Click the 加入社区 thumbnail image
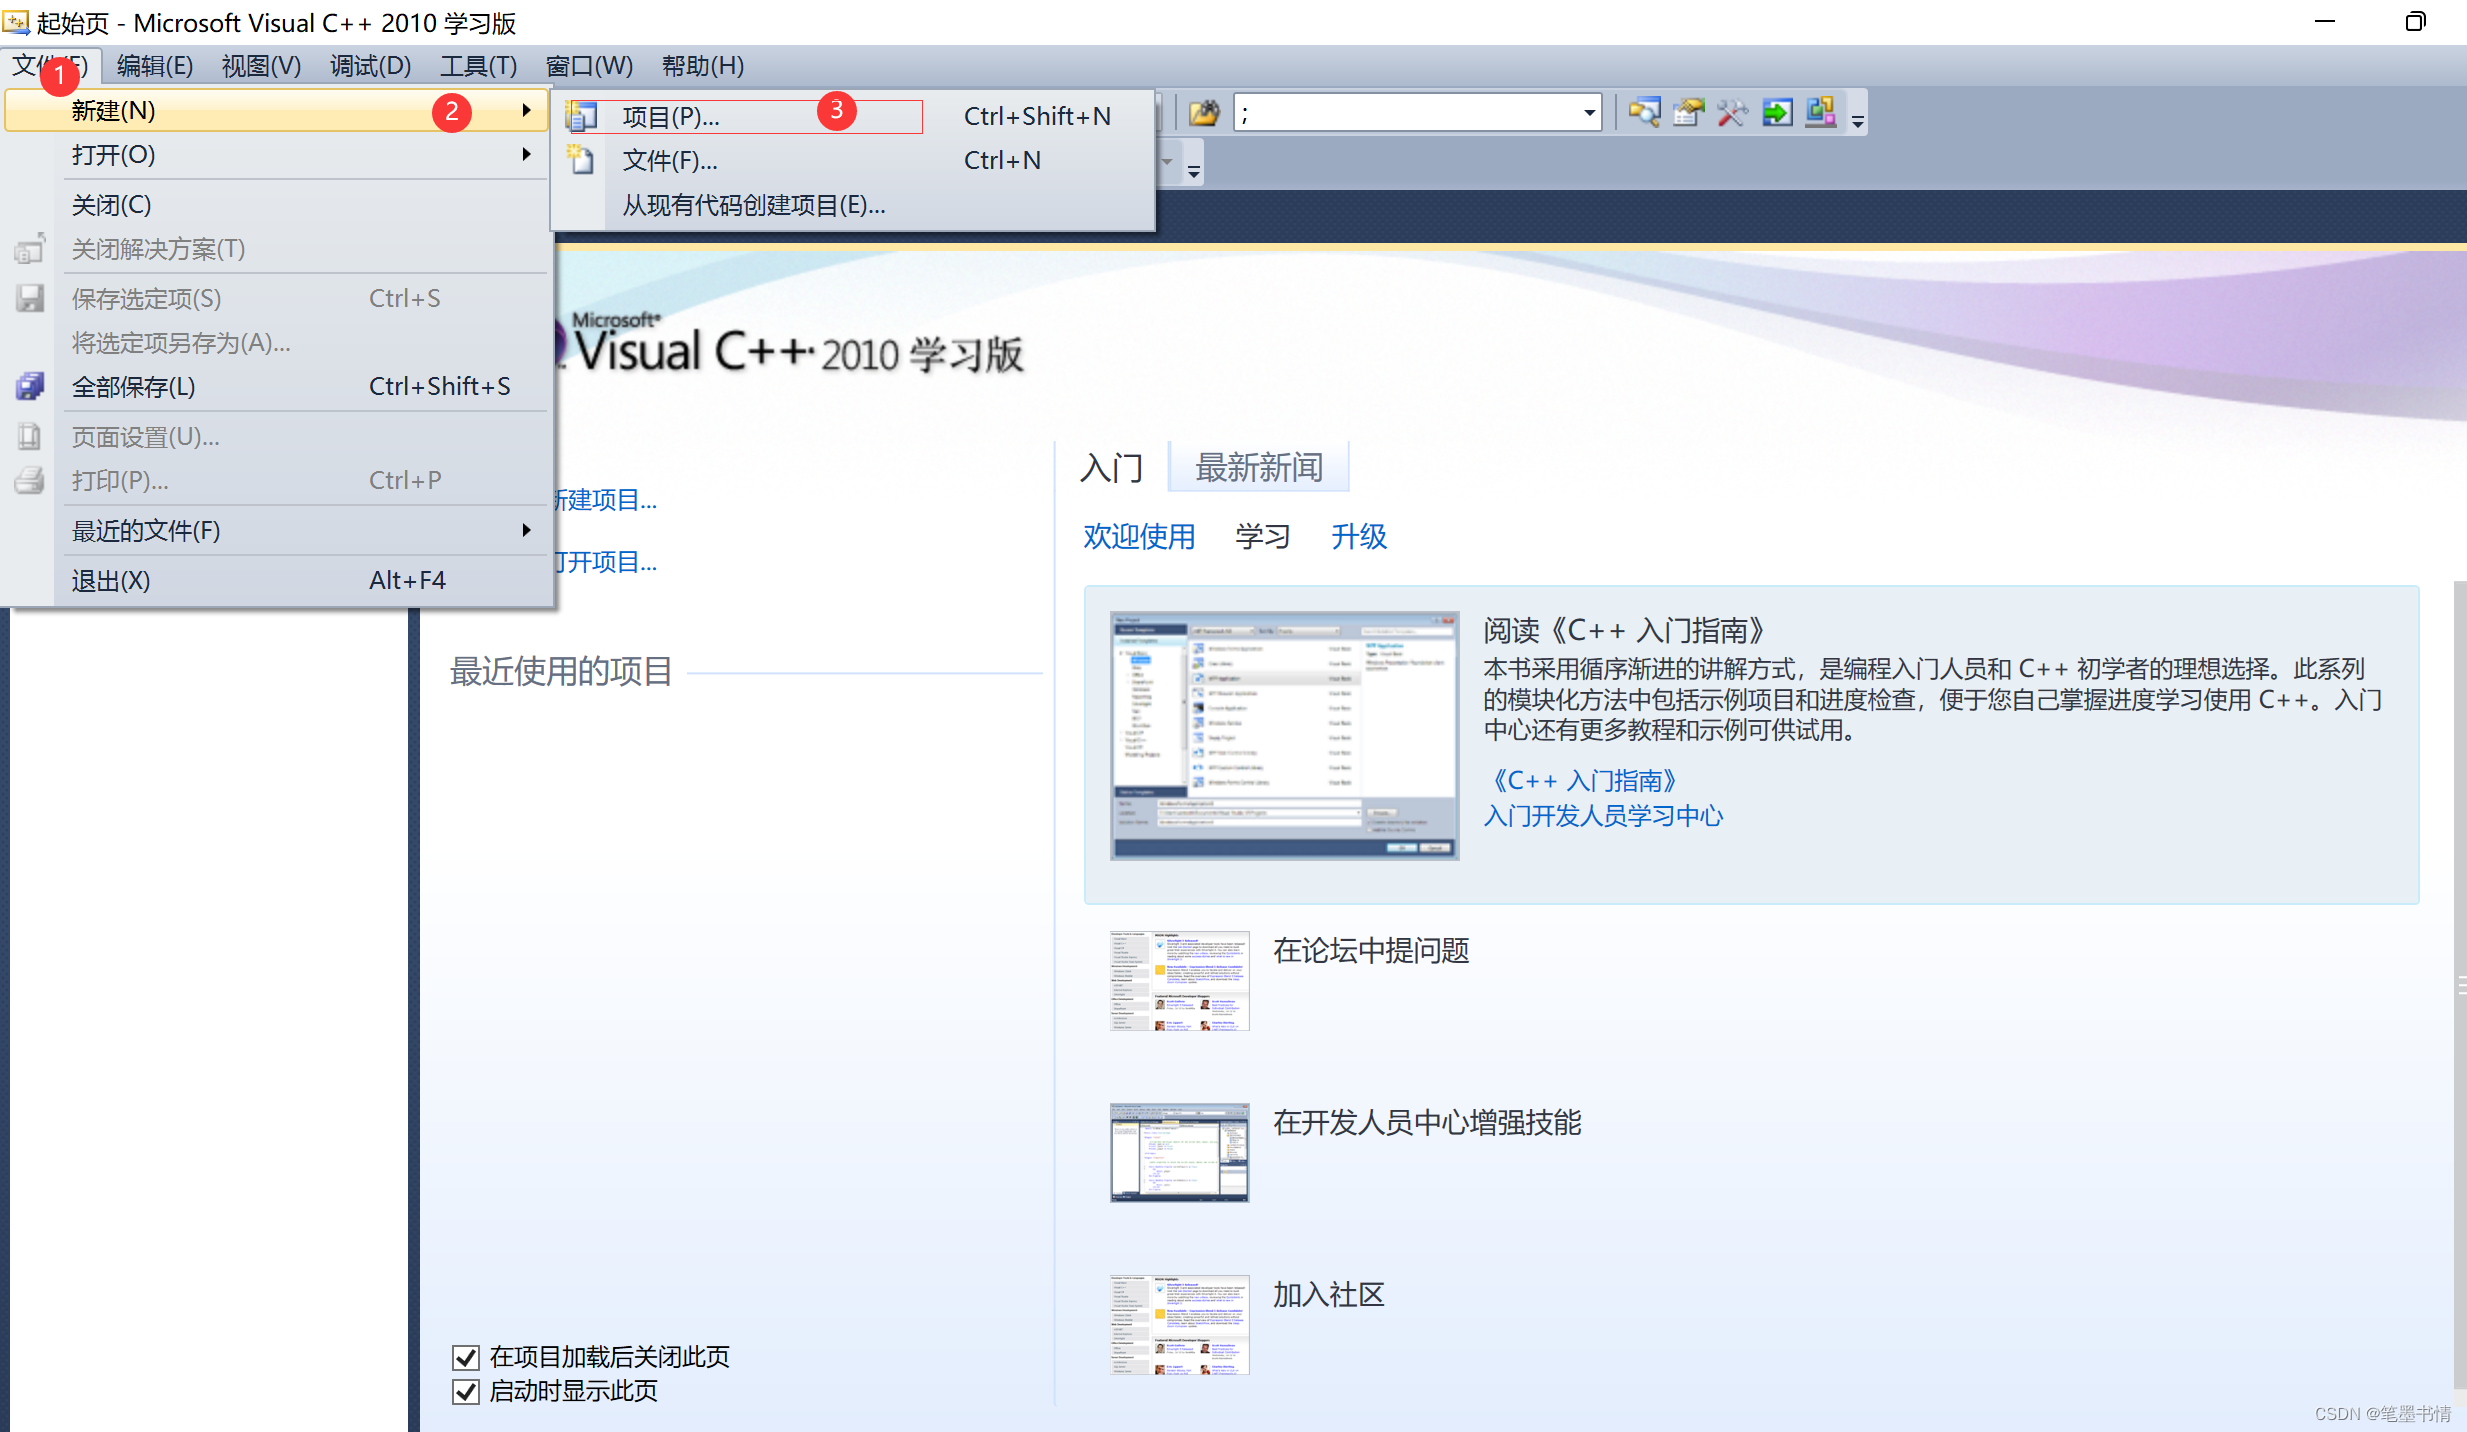Screen dimensions: 2467x1432 coord(1178,1324)
